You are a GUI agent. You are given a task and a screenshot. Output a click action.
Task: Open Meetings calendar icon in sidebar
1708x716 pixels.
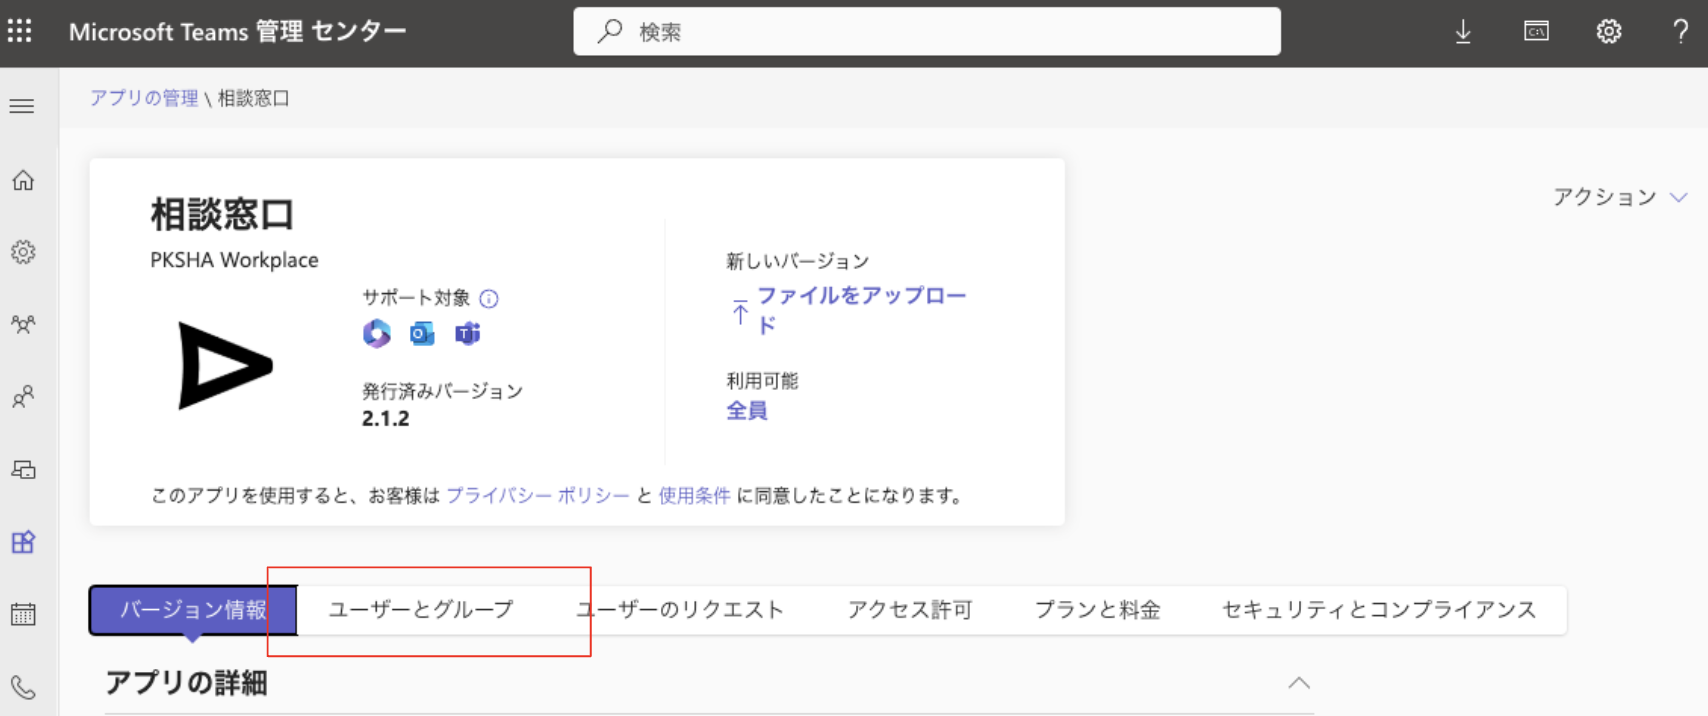(23, 614)
